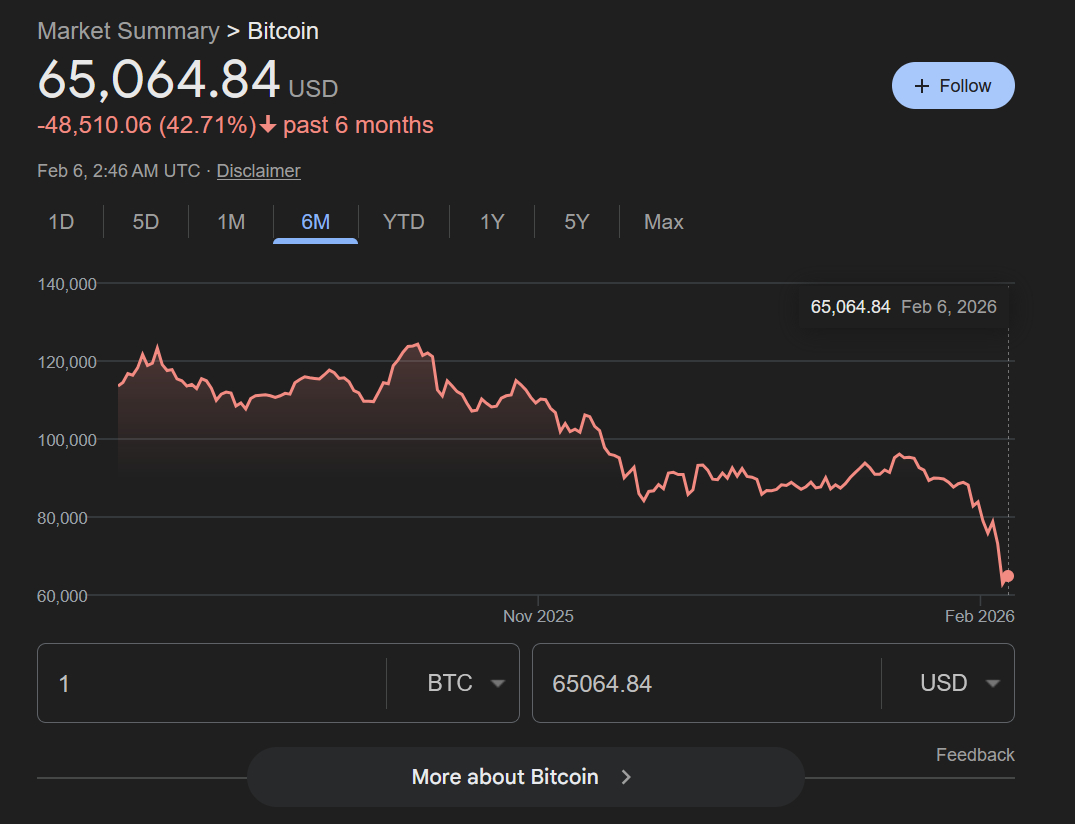Select the 1M chart range tab

tap(231, 222)
